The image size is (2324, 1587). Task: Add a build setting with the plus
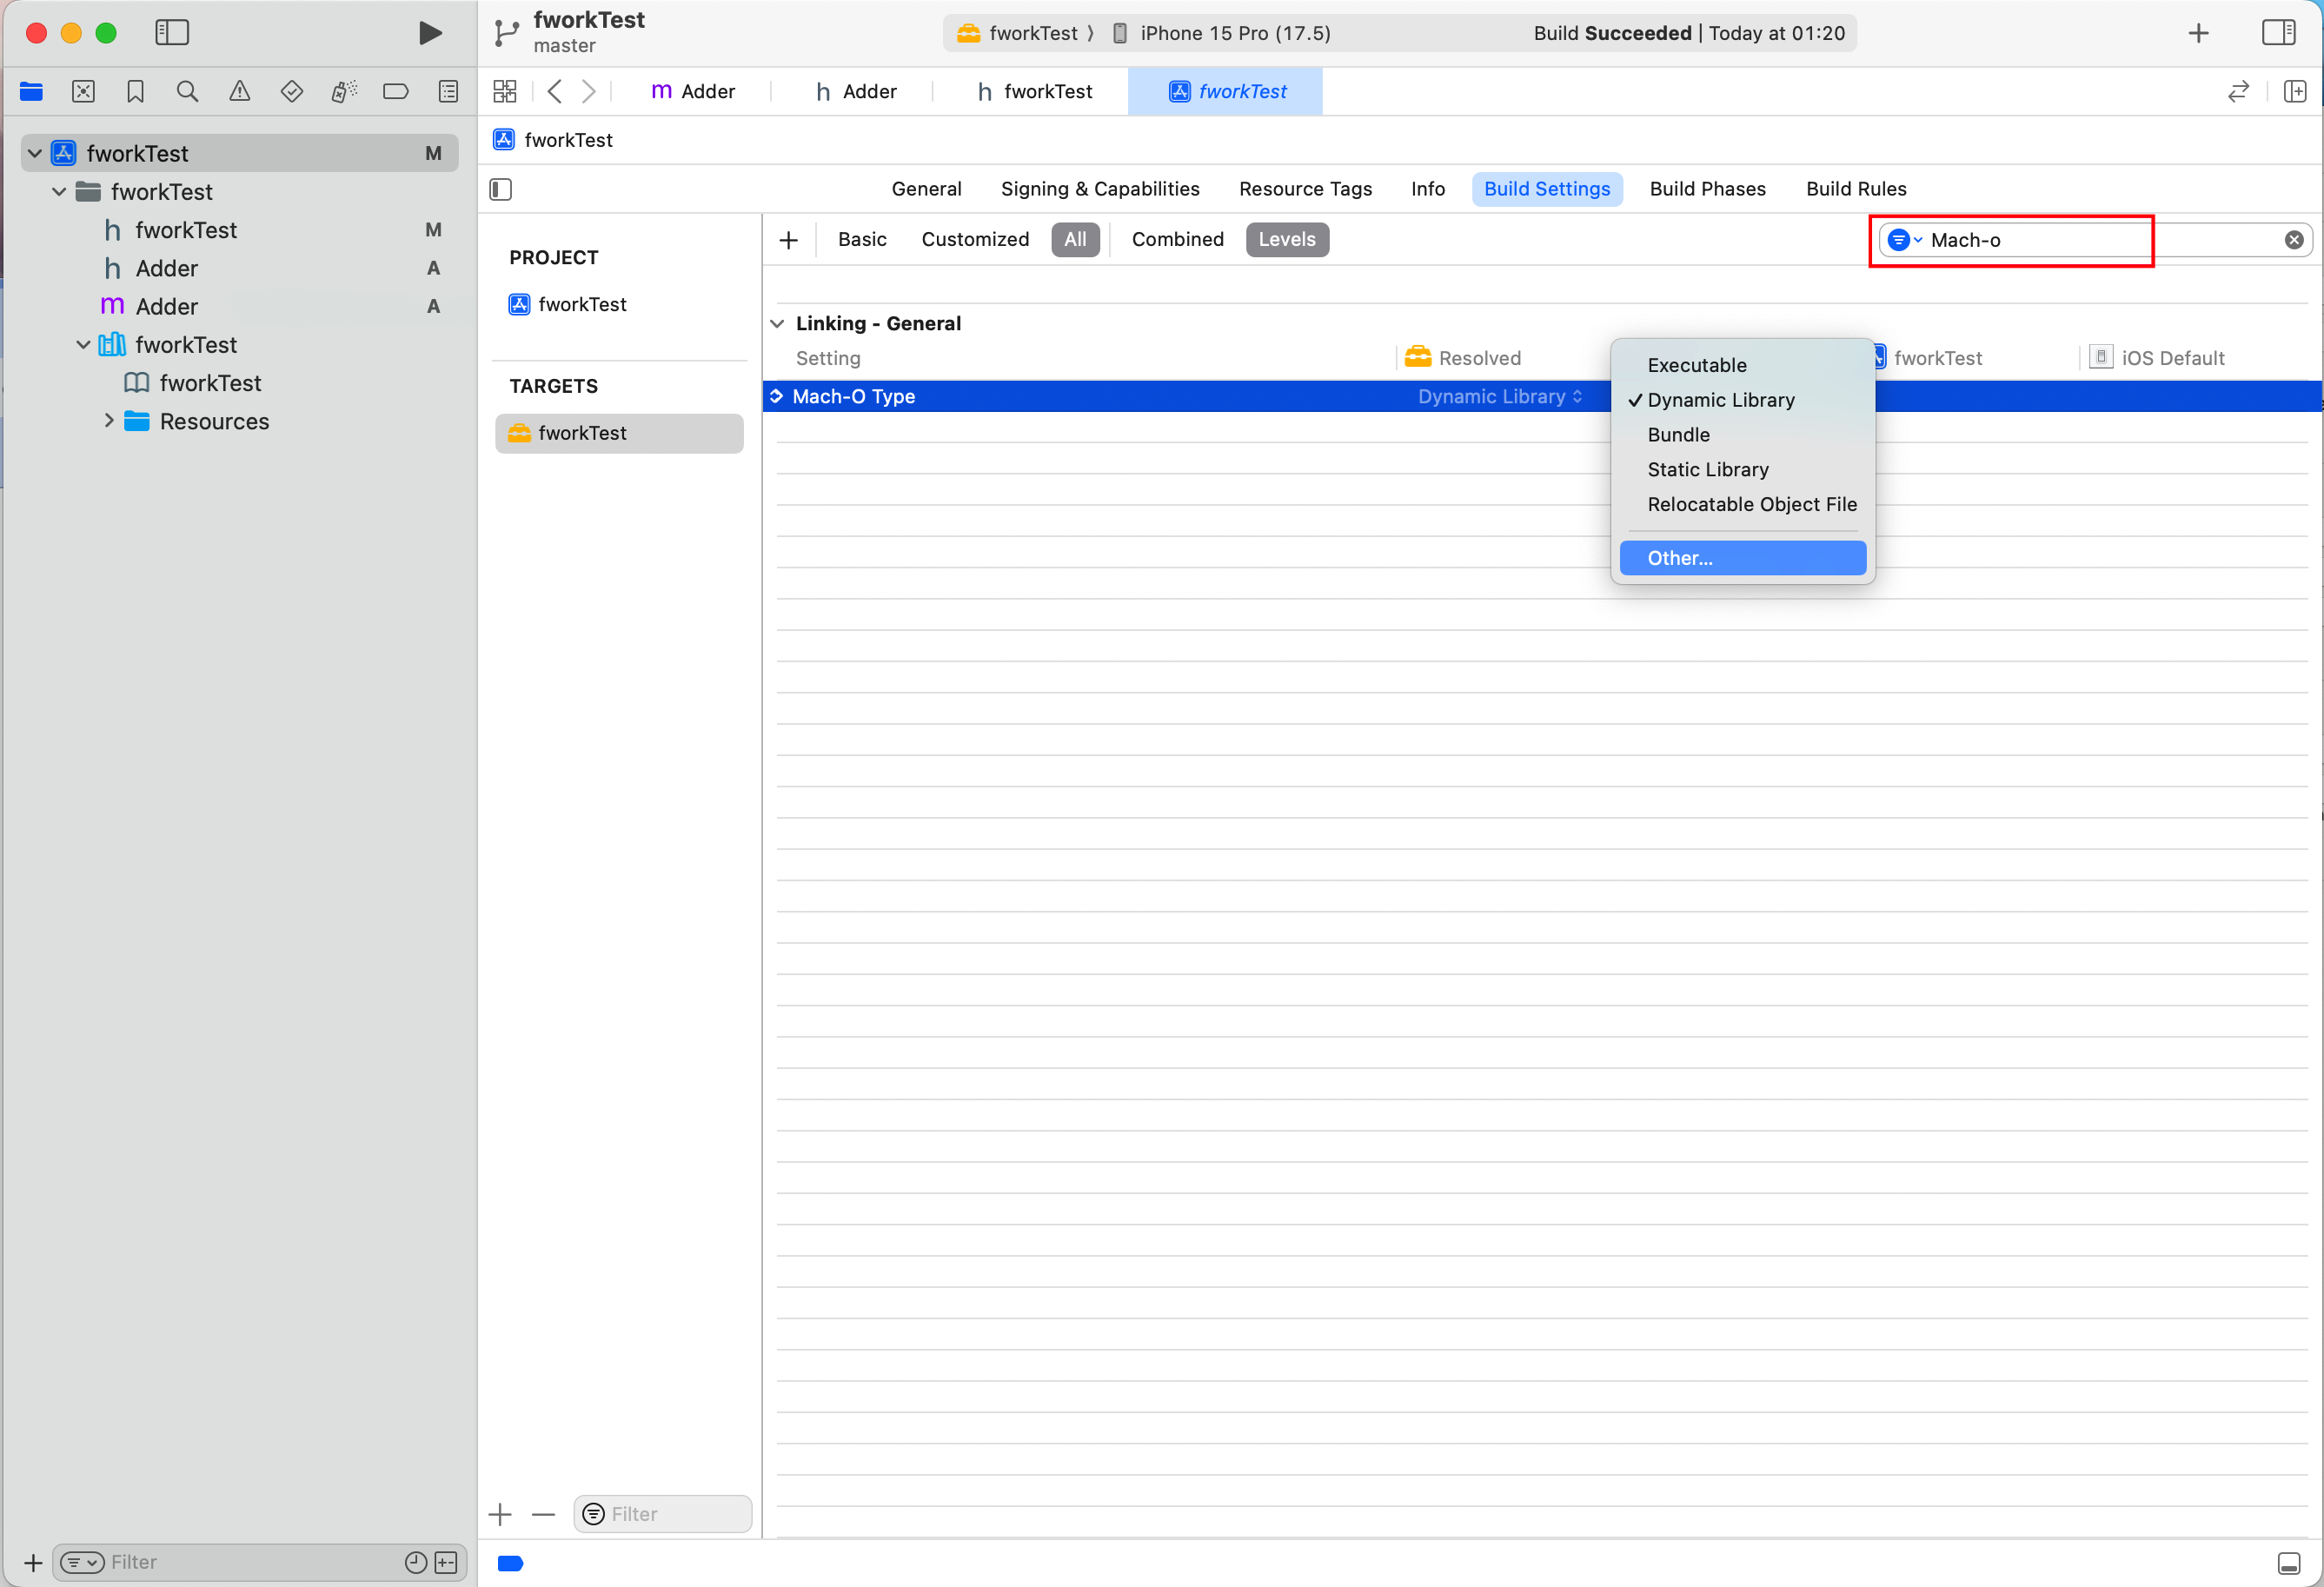pos(788,240)
